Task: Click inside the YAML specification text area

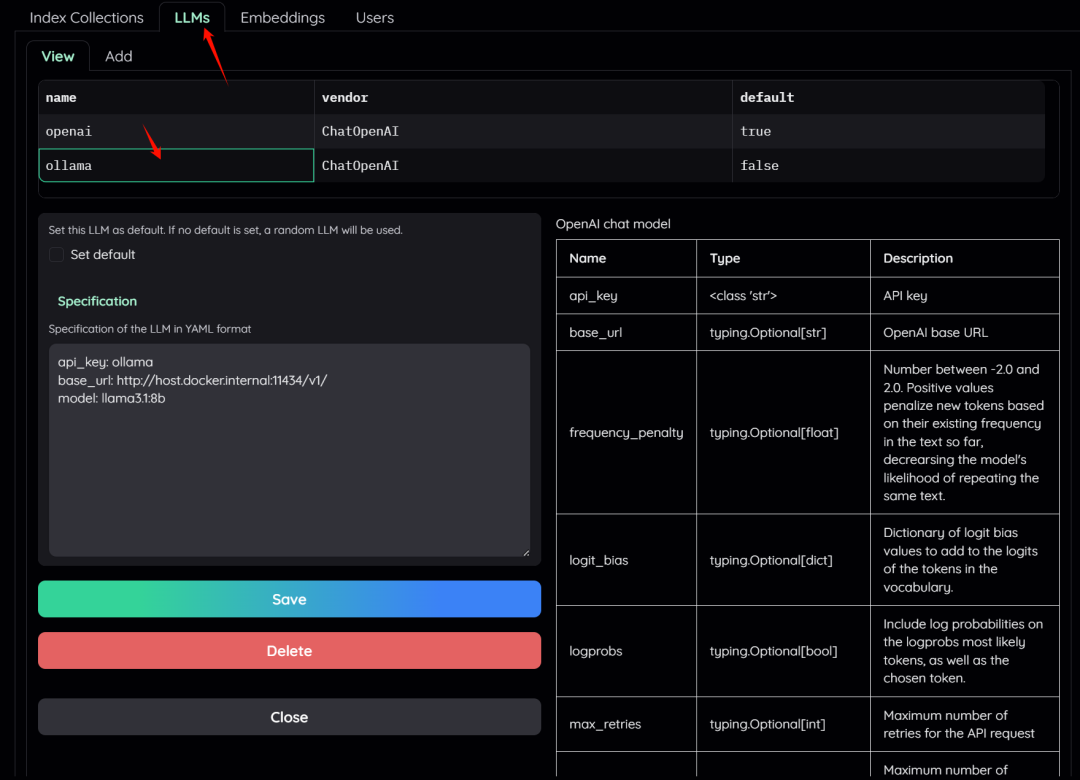Action: (289, 450)
